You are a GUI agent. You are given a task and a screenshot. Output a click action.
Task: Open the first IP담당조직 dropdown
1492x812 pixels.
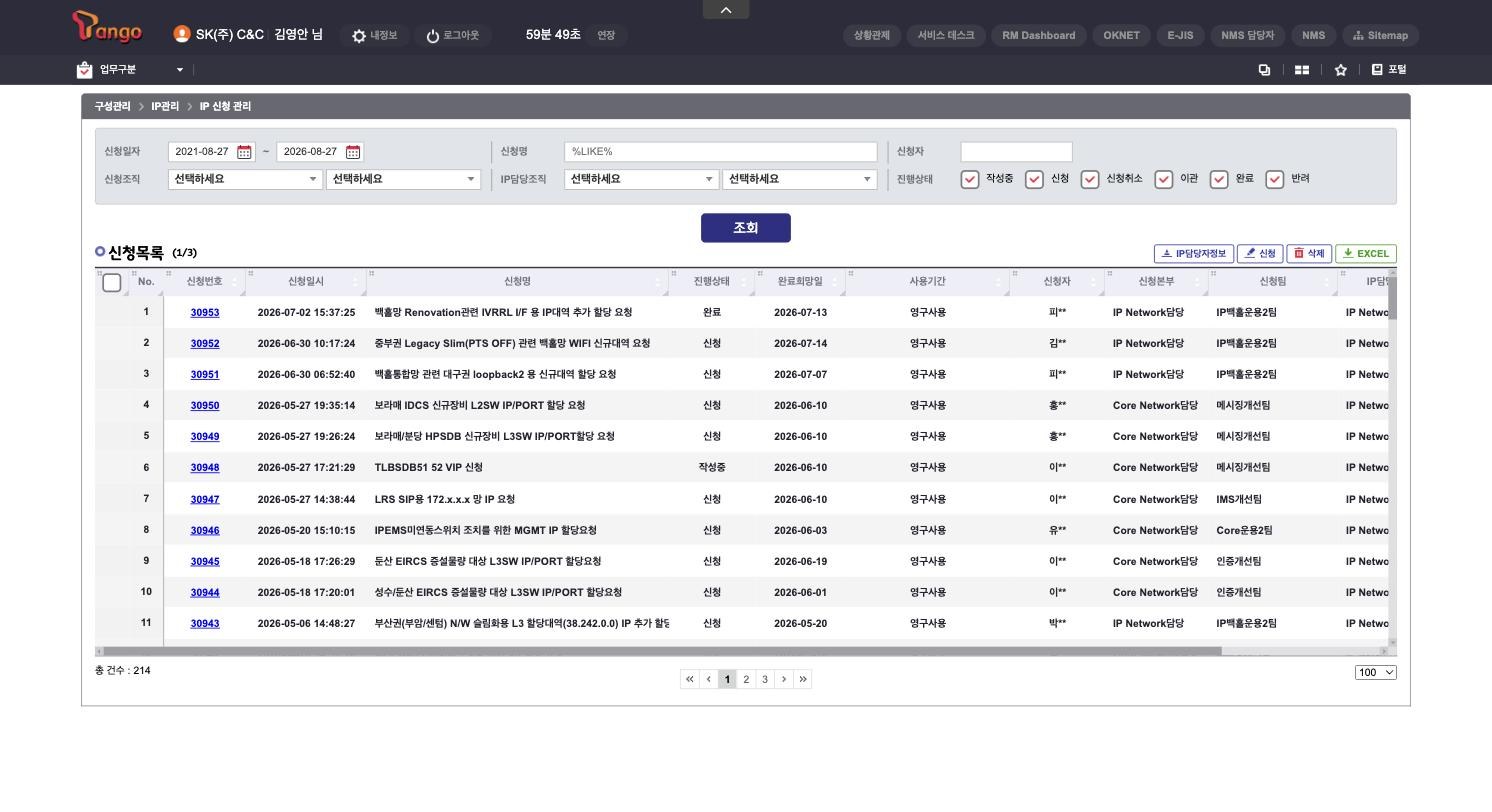pyautogui.click(x=642, y=179)
